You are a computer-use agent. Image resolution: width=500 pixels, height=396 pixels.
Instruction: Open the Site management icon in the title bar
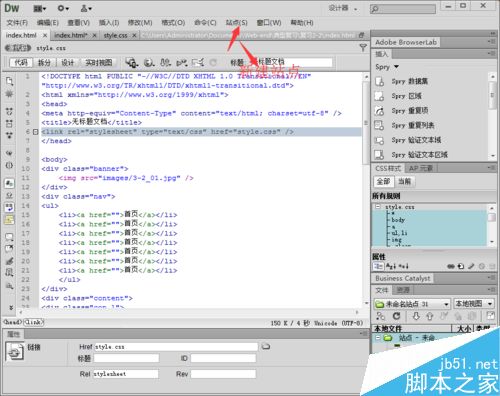pos(86,9)
